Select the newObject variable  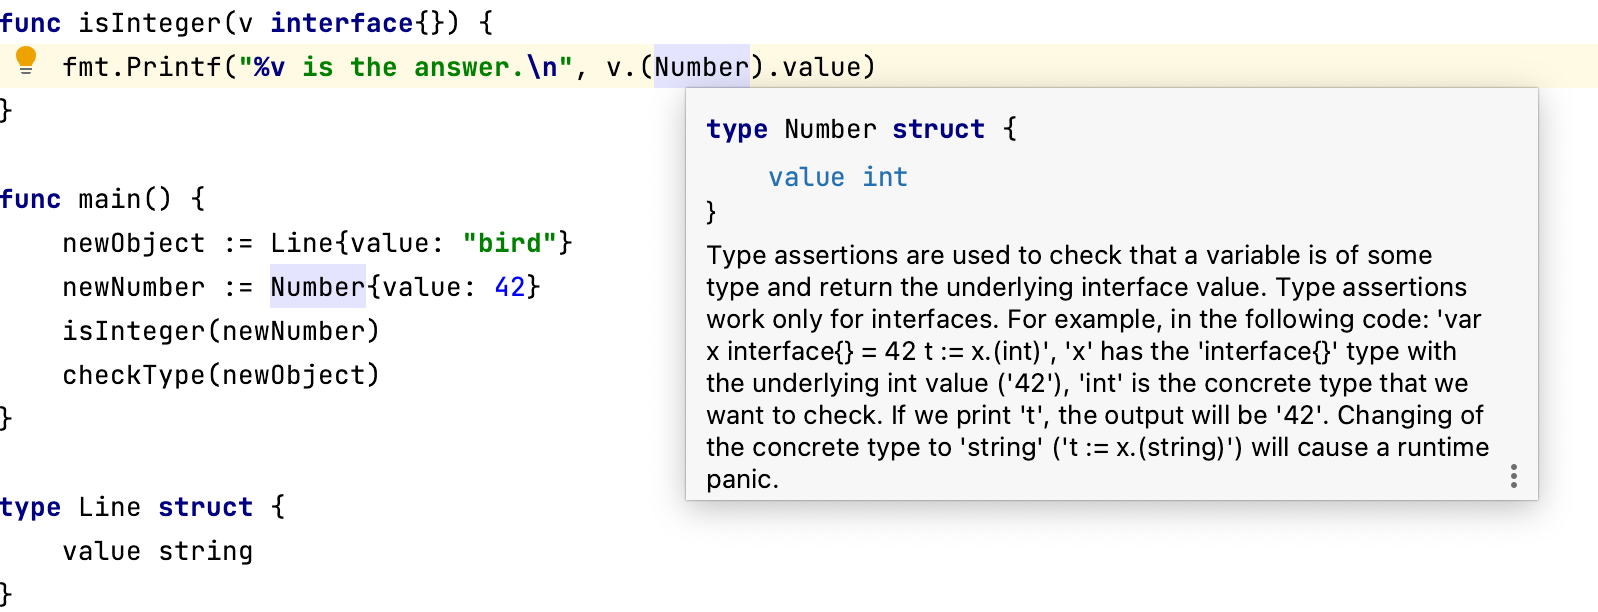pyautogui.click(x=133, y=243)
